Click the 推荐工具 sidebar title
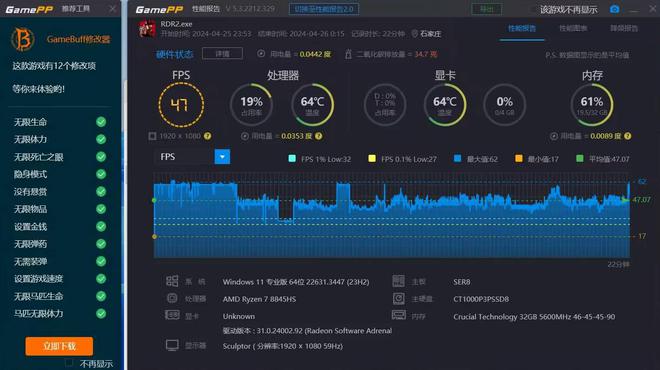Viewport: 660px width, 370px height. 75,9
